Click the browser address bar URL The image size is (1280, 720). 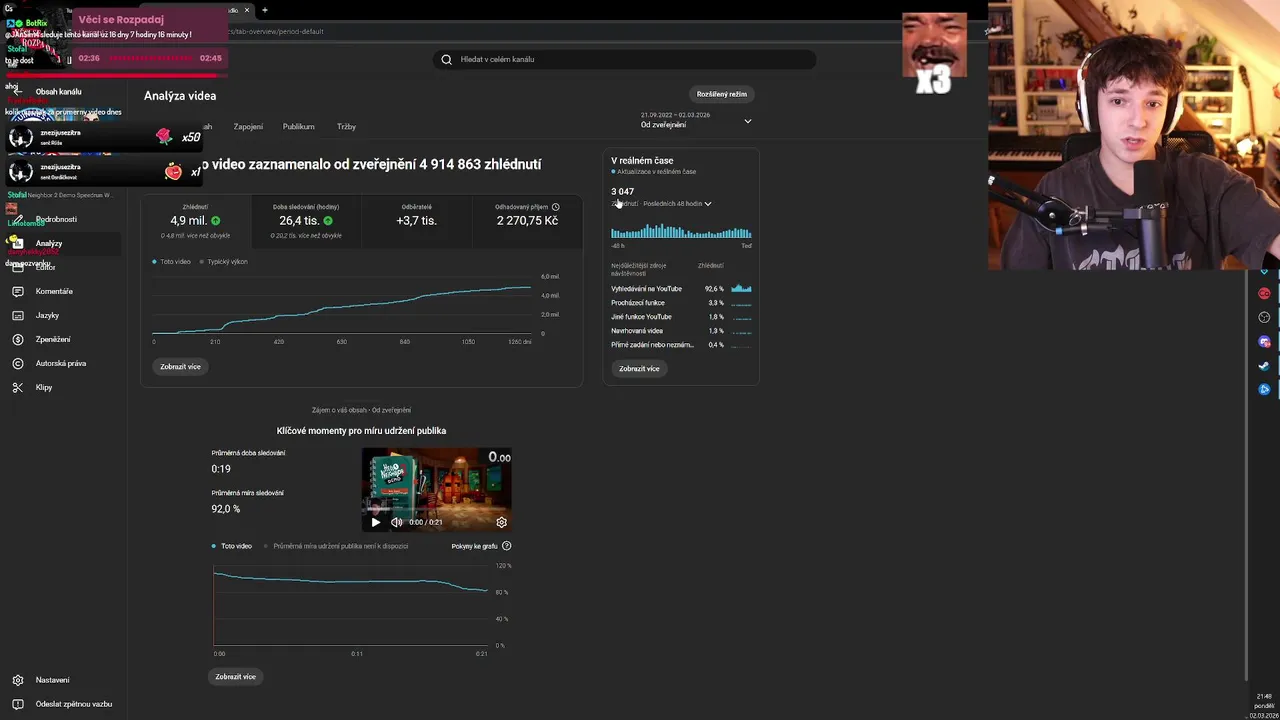point(277,31)
